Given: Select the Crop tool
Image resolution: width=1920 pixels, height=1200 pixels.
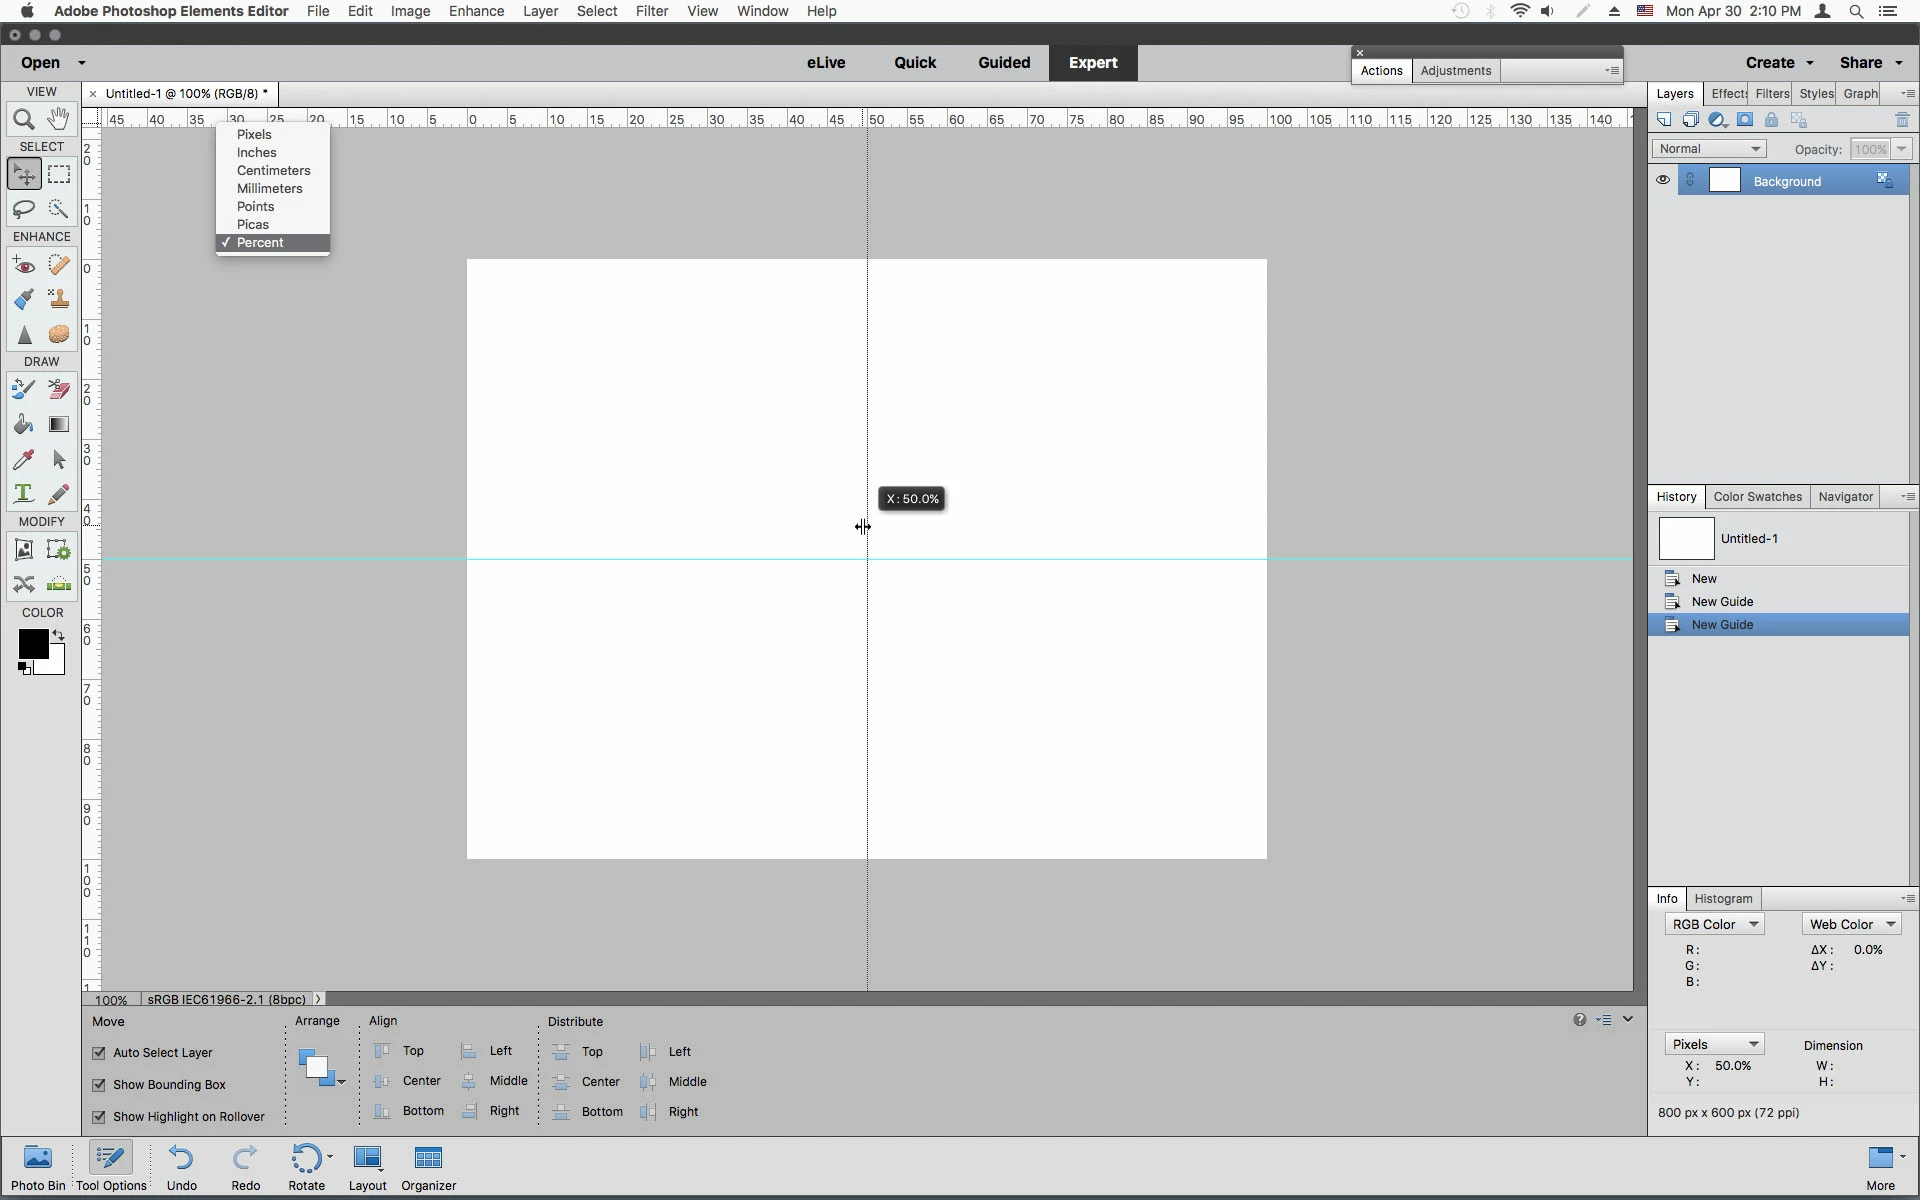Looking at the screenshot, I should point(24,550).
